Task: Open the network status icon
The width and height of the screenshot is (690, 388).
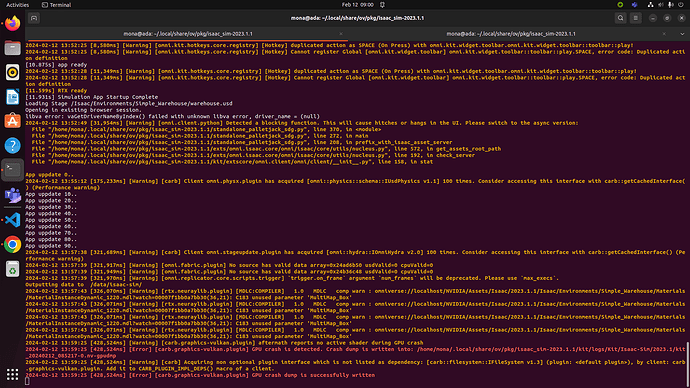Action: coord(650,5)
